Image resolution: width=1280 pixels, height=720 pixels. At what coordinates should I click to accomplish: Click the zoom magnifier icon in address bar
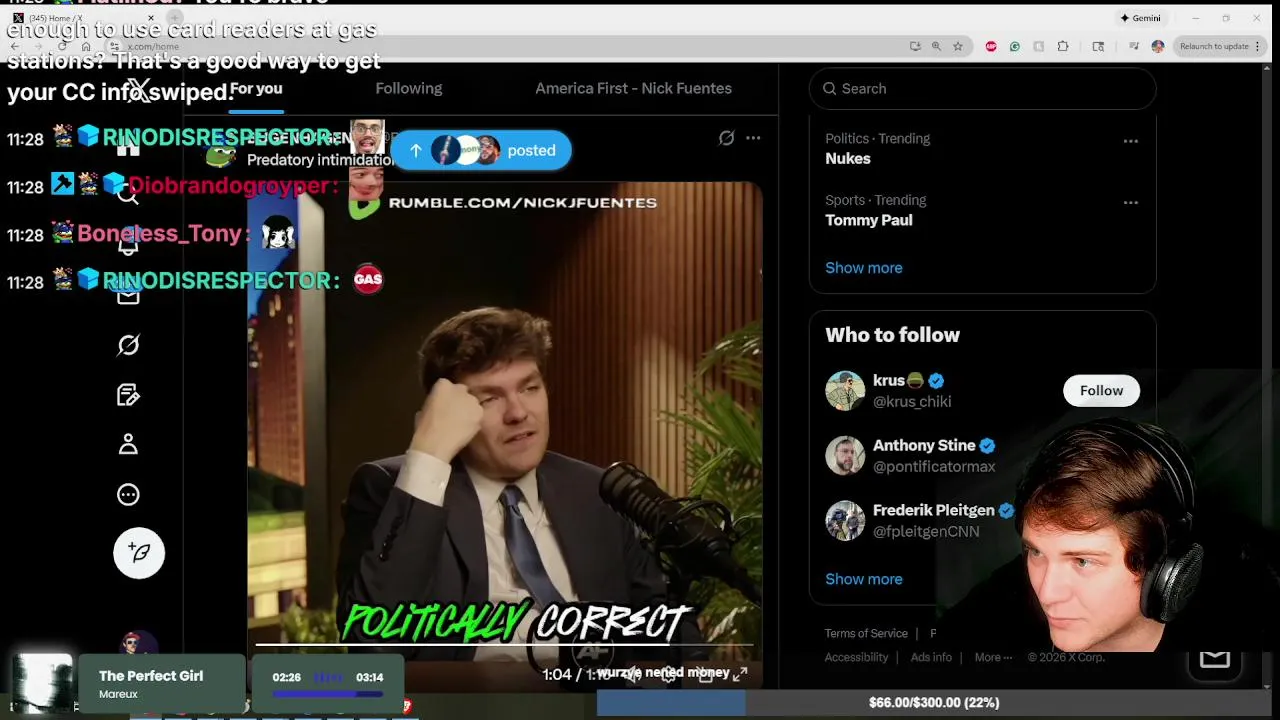point(936,46)
